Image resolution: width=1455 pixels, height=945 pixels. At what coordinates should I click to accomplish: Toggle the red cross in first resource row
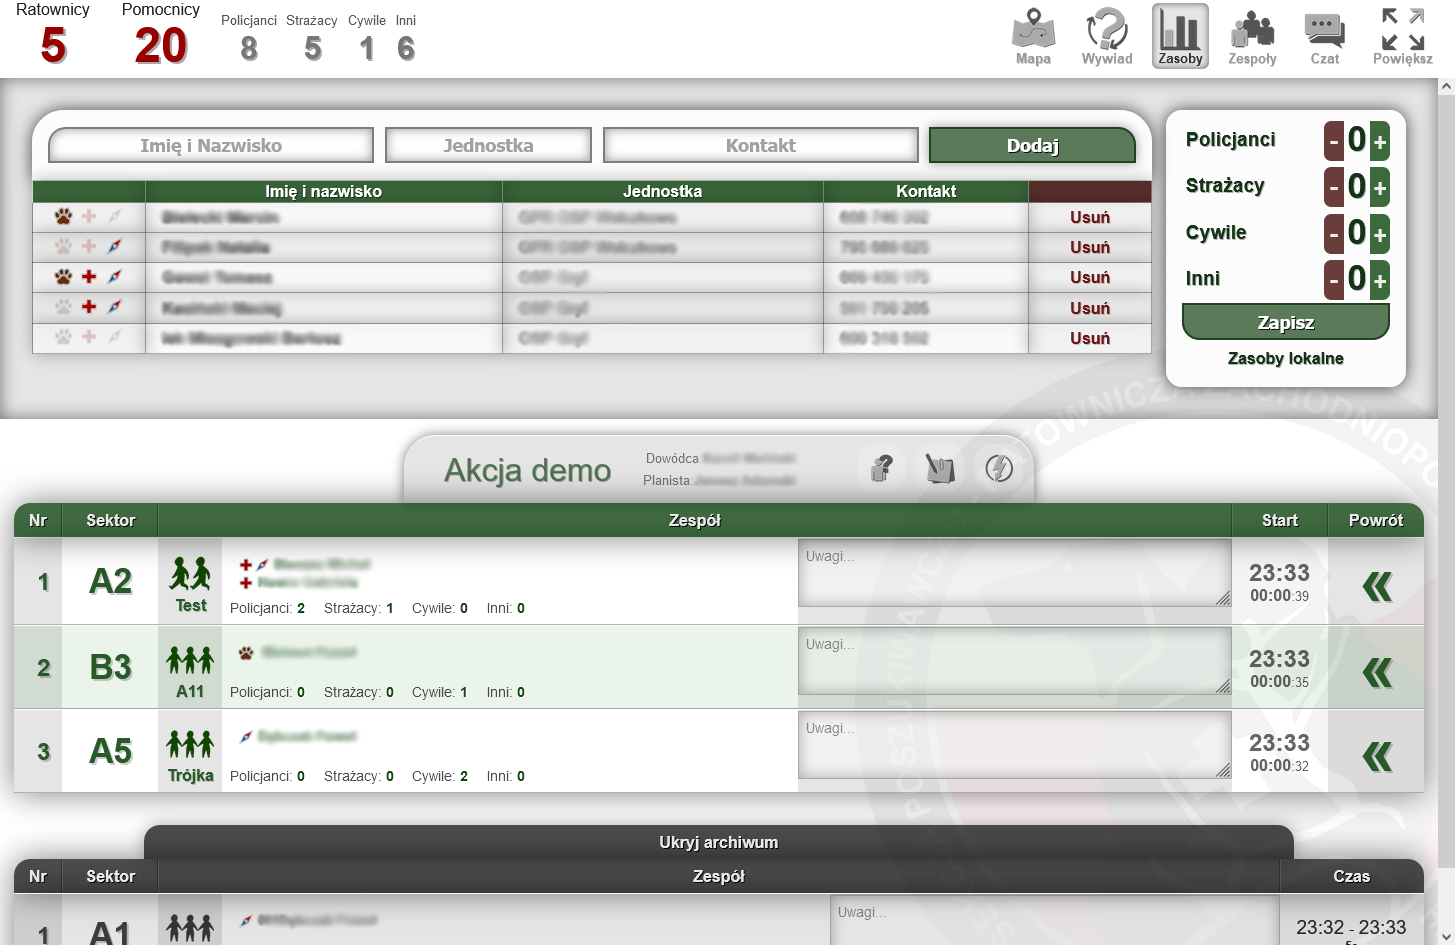89,216
